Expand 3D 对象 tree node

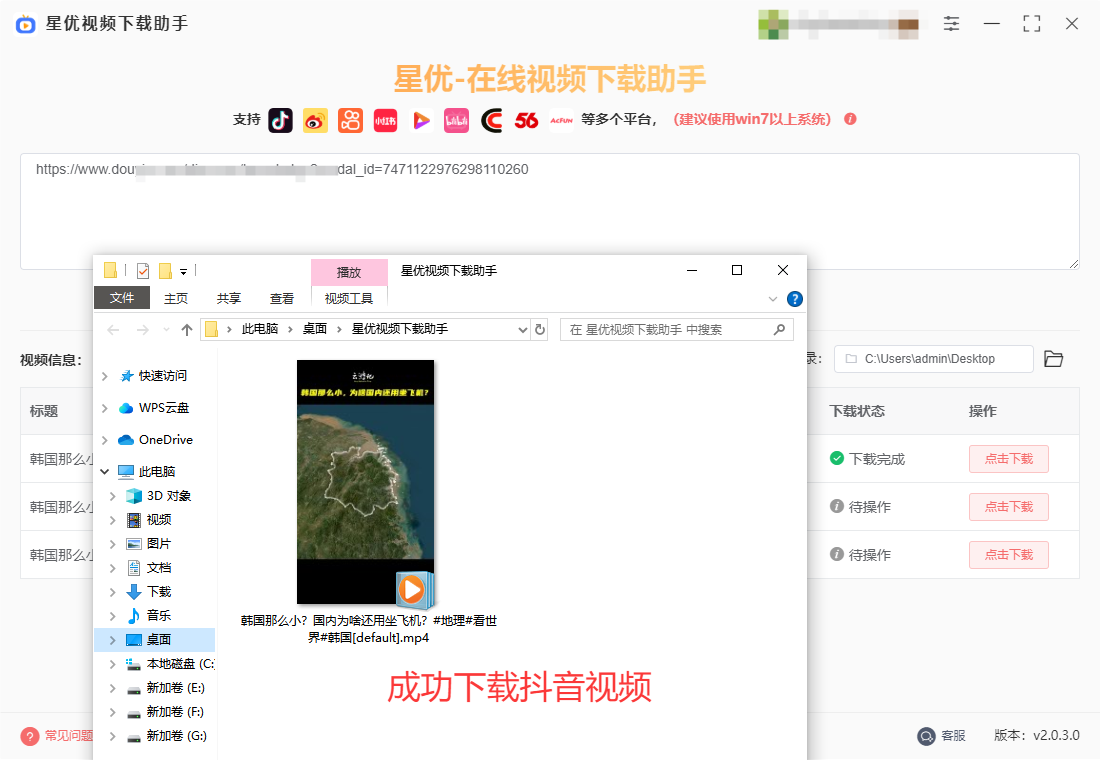pyautogui.click(x=112, y=496)
